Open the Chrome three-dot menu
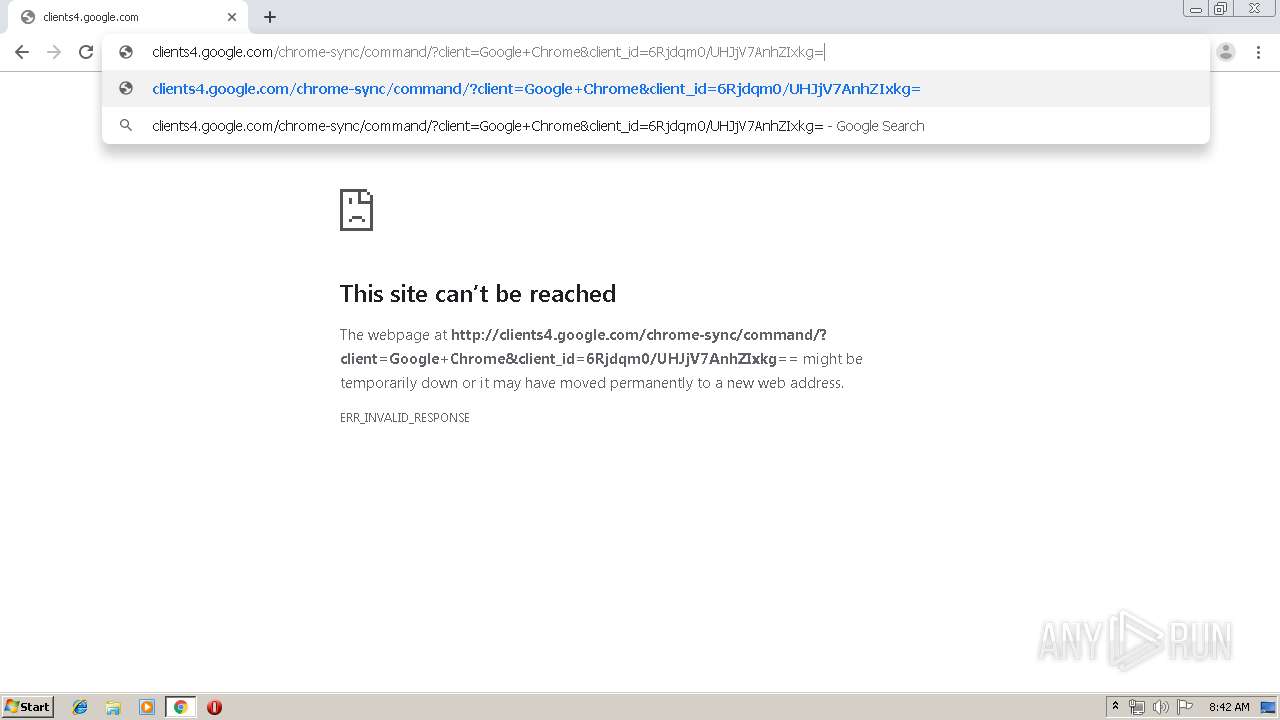Screen dimensions: 1280x720 (1258, 52)
